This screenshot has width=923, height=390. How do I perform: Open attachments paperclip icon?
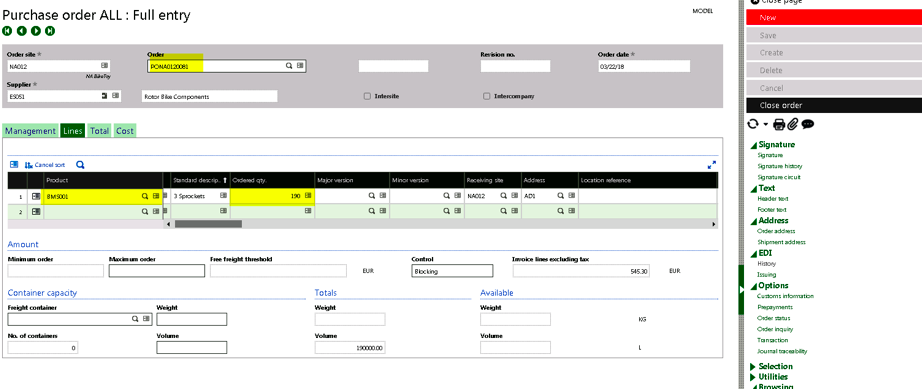tap(792, 124)
